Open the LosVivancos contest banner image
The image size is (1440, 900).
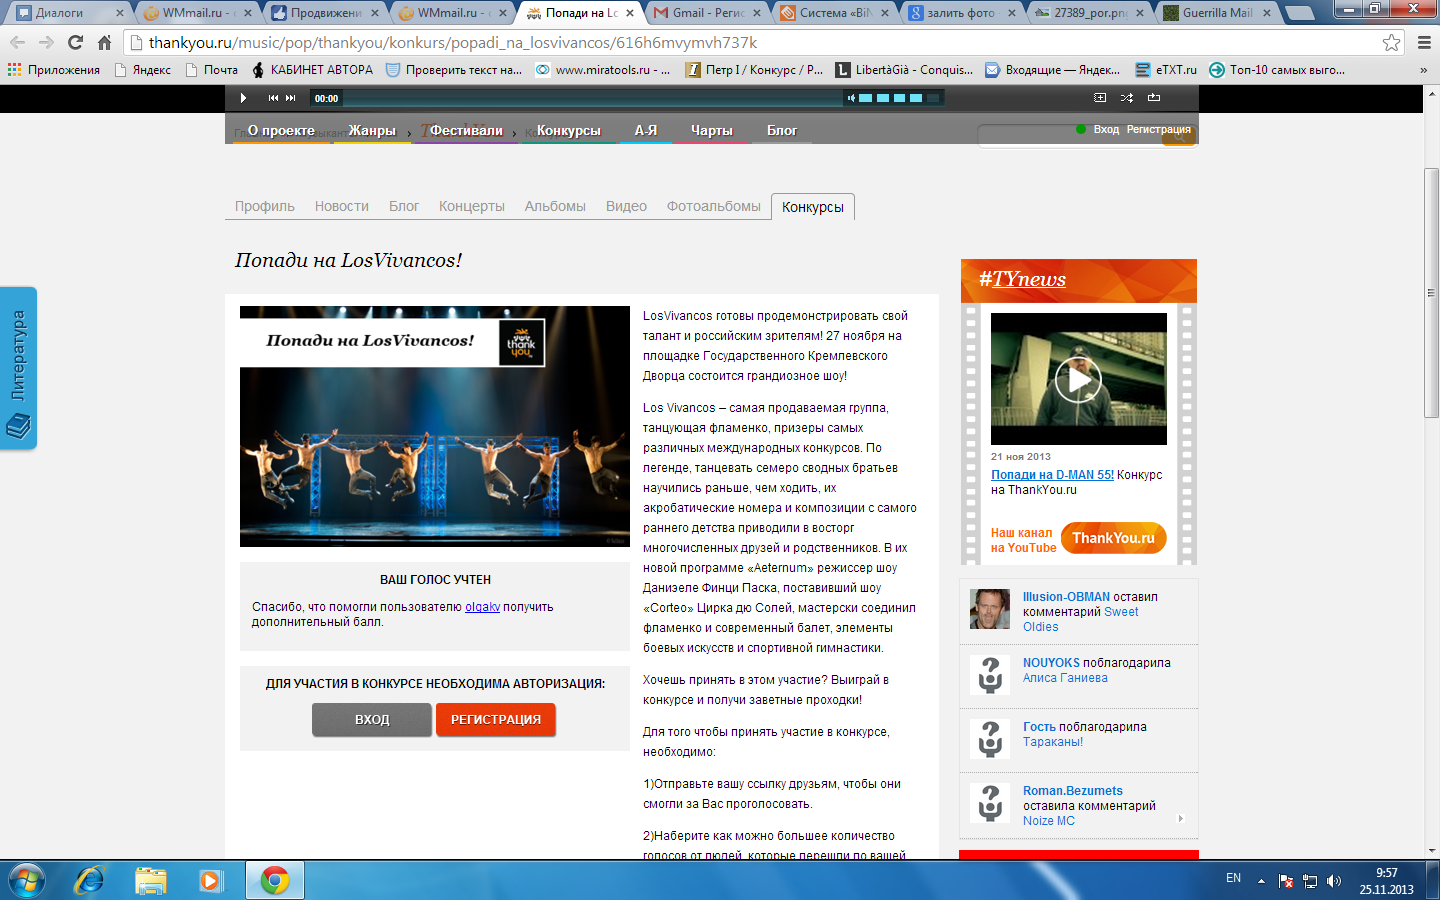(x=435, y=426)
